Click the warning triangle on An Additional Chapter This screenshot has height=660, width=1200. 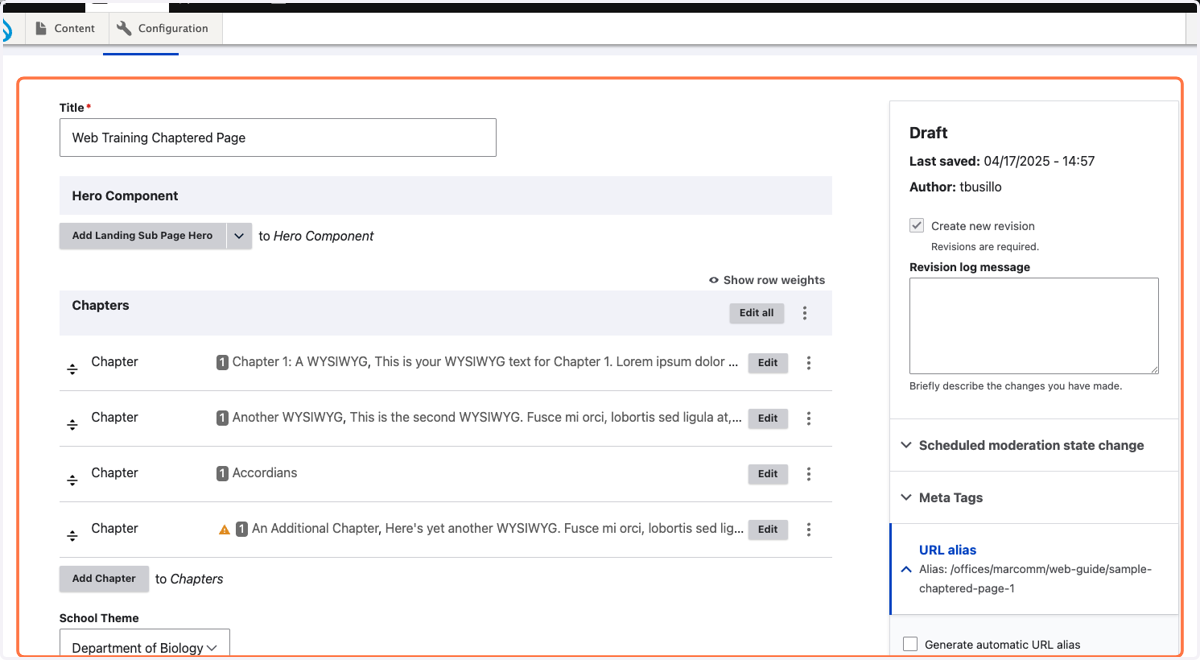(224, 529)
